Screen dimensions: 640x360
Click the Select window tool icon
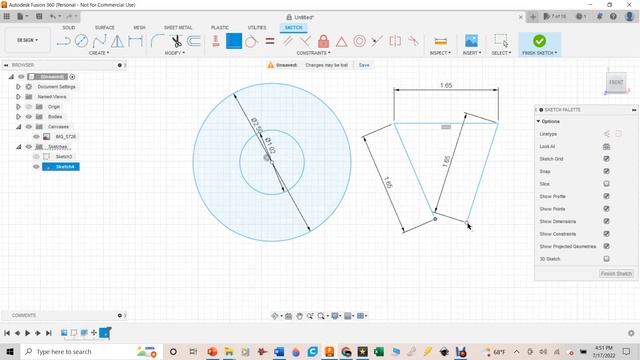coord(501,40)
